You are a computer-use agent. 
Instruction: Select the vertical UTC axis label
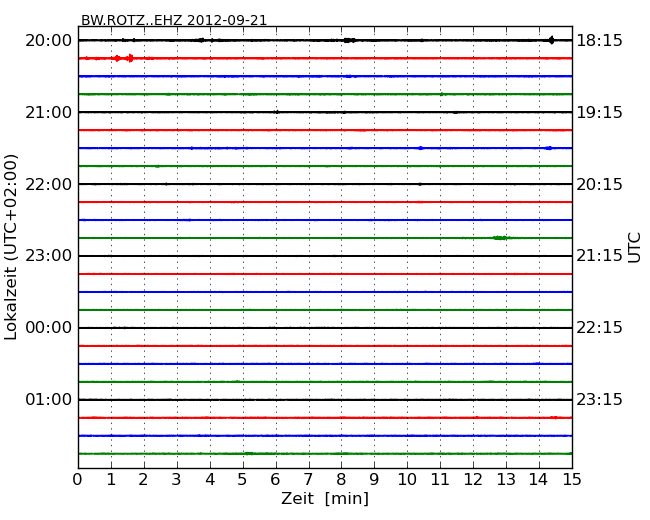pos(634,248)
